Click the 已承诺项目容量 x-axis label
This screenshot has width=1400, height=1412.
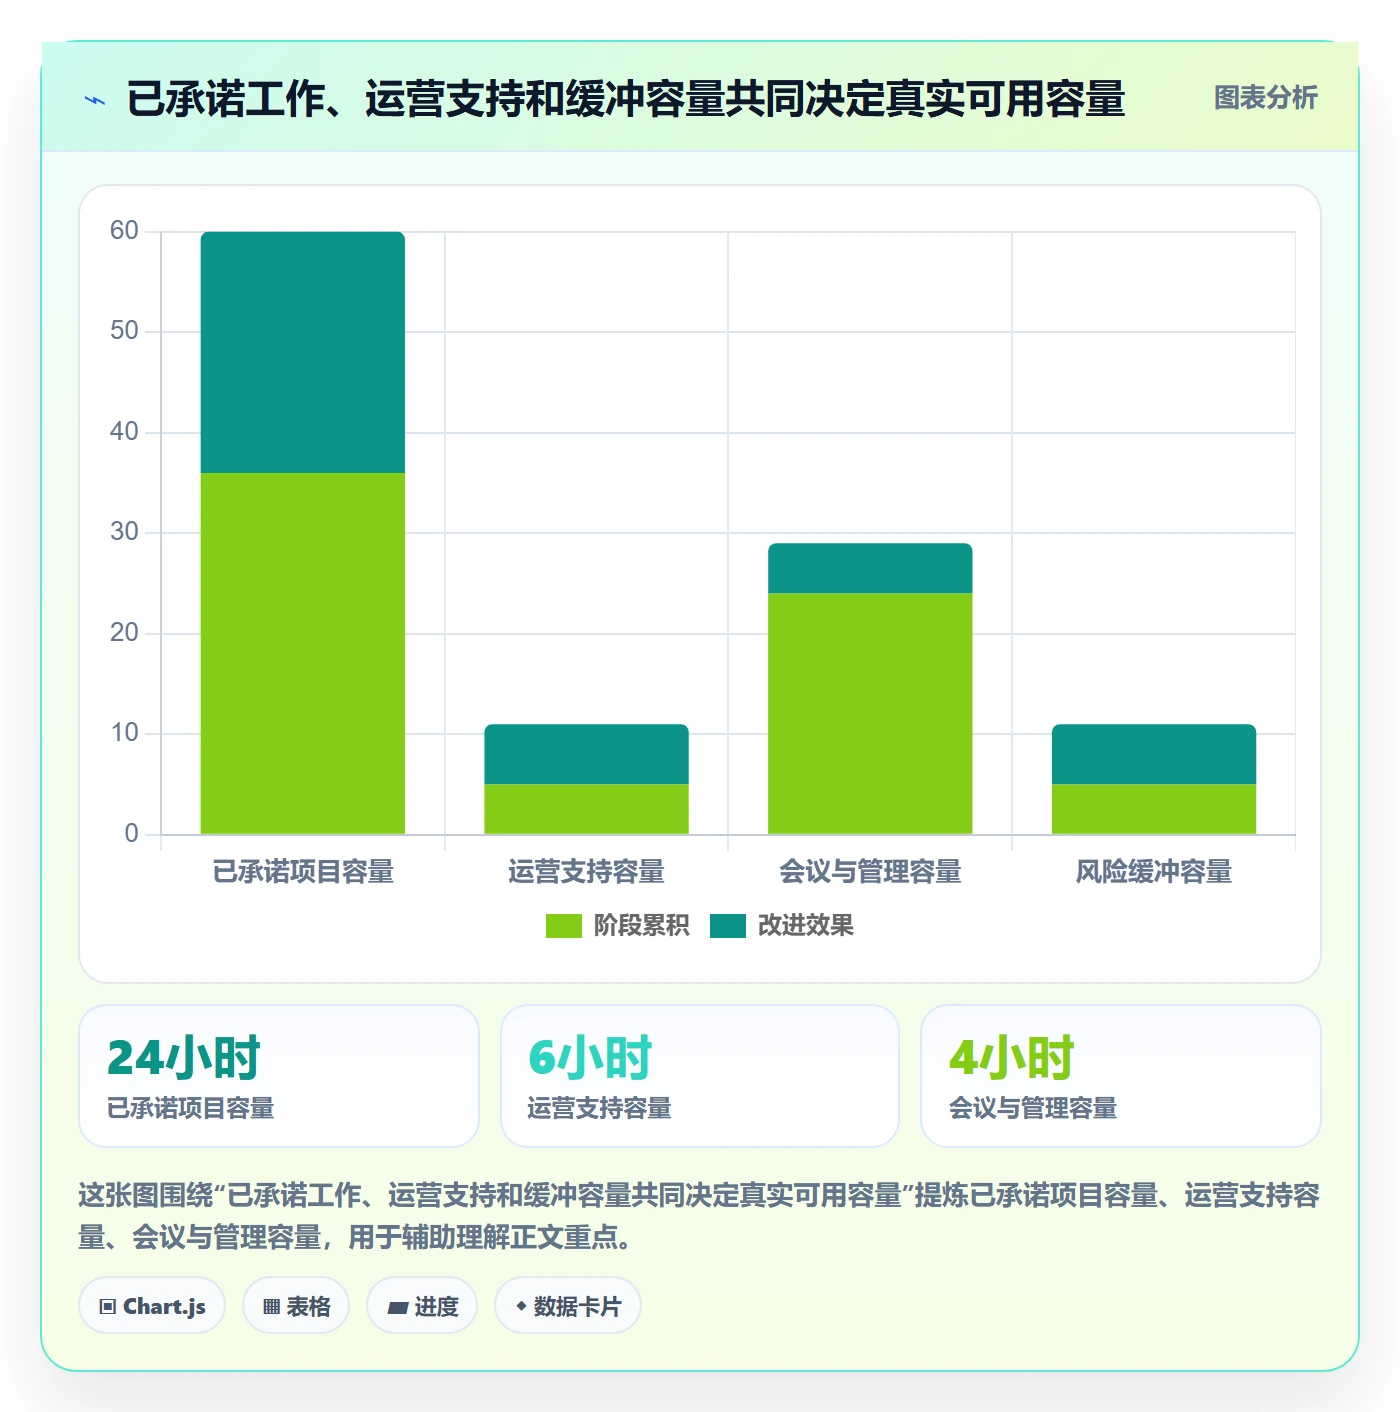coord(303,872)
